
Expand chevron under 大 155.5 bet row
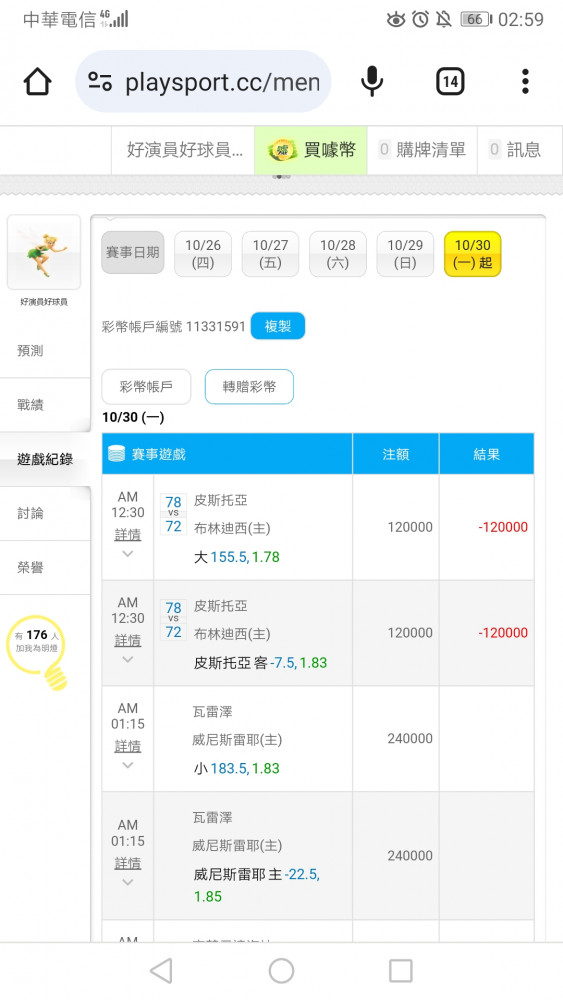[x=128, y=554]
